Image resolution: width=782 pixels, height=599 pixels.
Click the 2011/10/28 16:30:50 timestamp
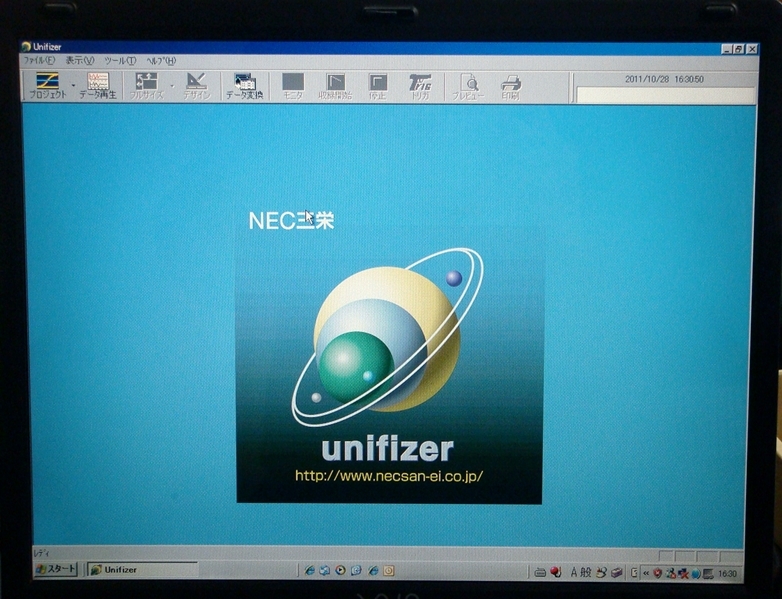coord(664,79)
